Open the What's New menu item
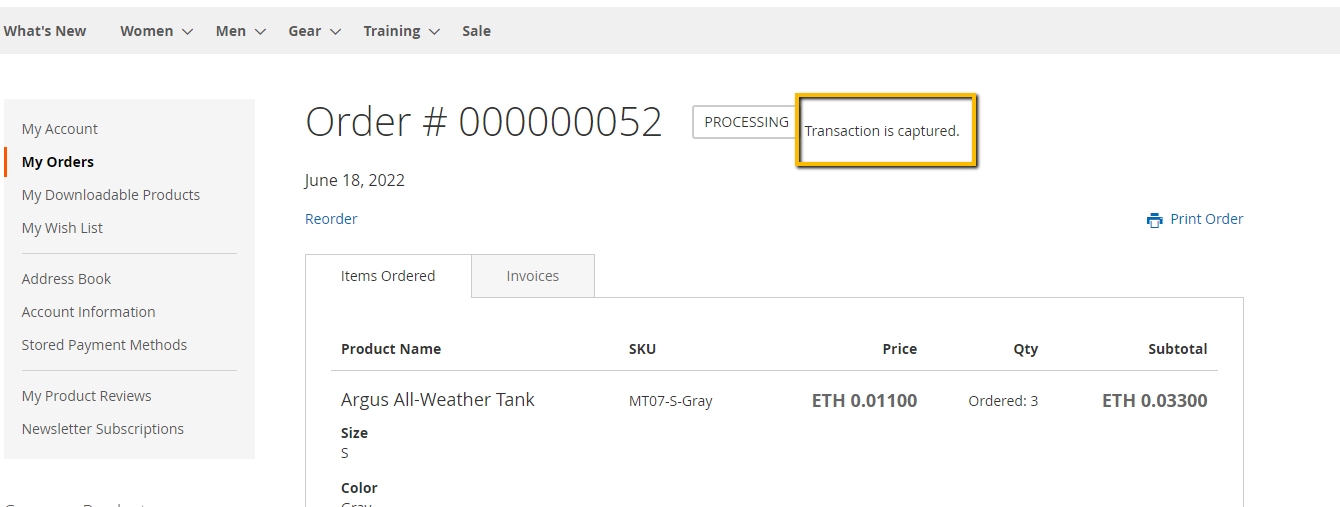The width and height of the screenshot is (1340, 507). [x=45, y=31]
